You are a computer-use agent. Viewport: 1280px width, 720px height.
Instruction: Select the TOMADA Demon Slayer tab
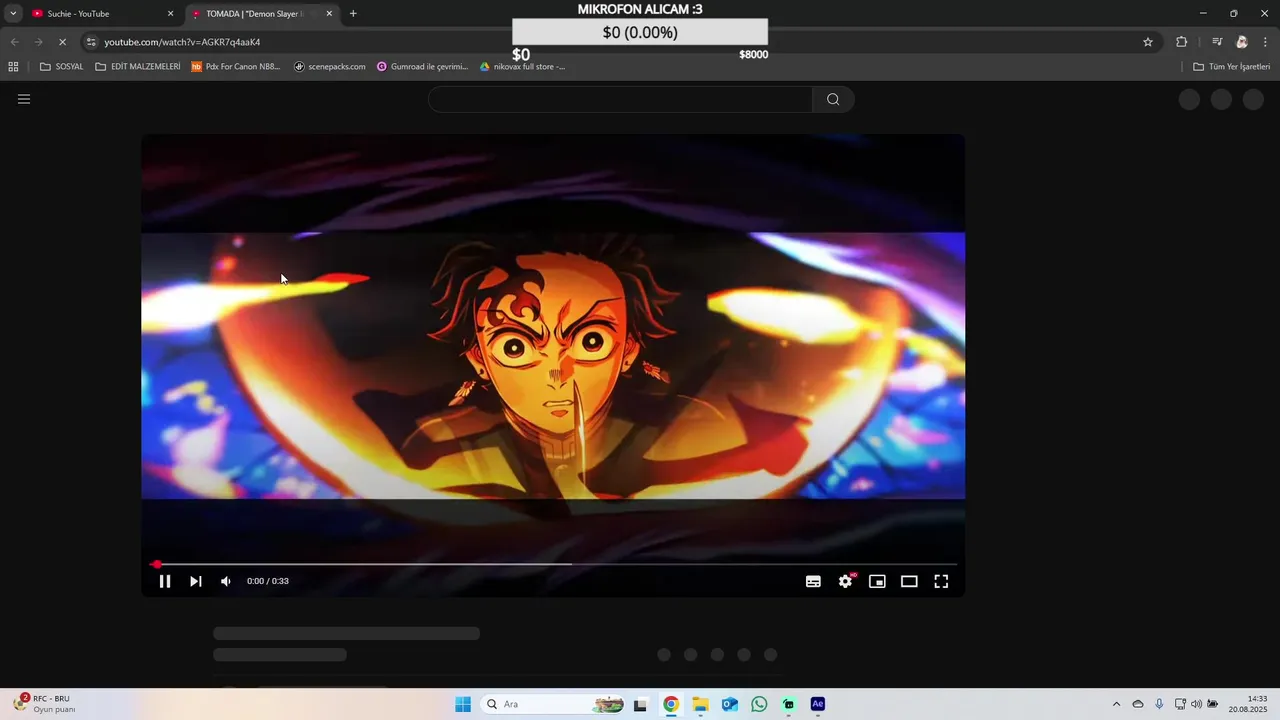point(255,14)
